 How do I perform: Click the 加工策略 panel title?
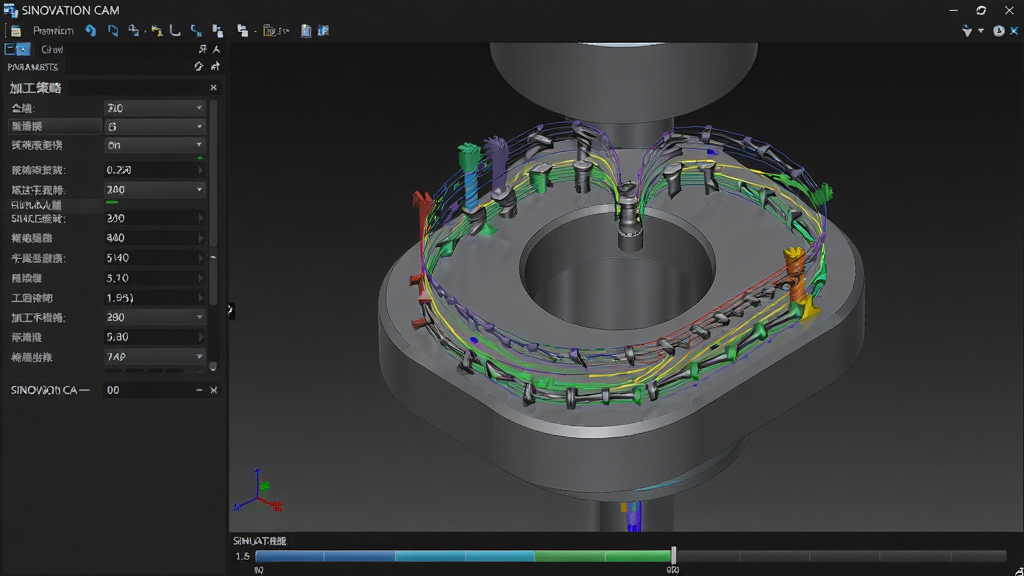point(35,88)
